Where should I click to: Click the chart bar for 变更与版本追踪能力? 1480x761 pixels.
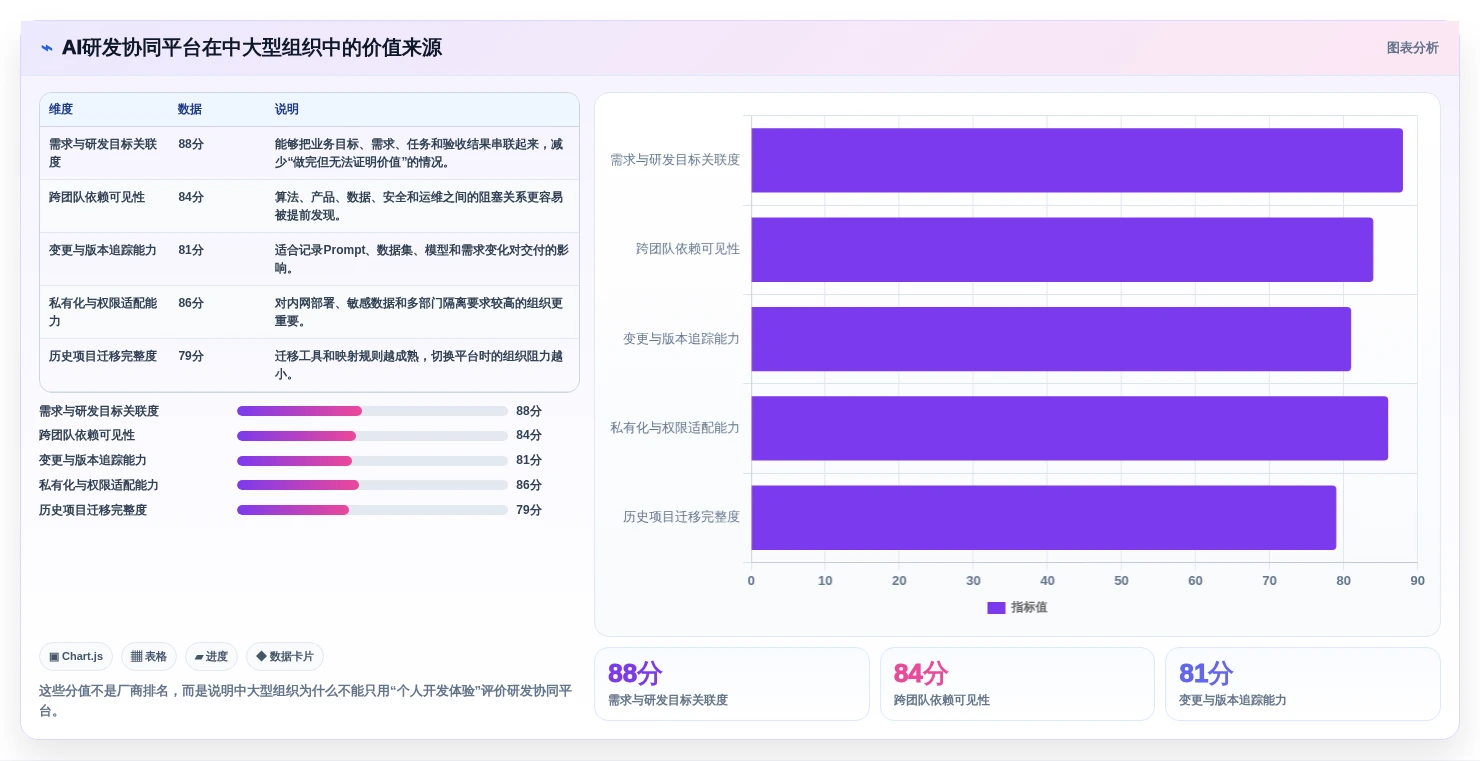1051,339
